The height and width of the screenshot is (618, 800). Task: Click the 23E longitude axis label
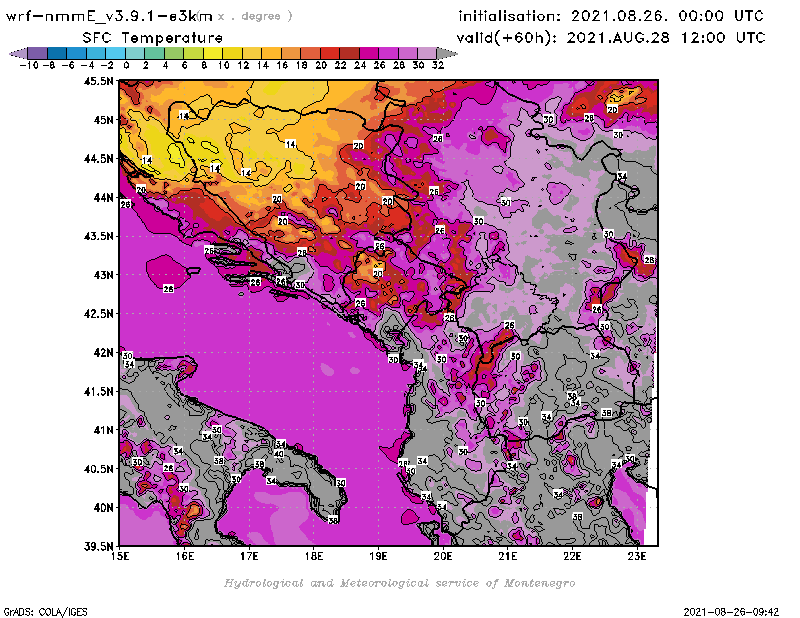click(x=637, y=556)
